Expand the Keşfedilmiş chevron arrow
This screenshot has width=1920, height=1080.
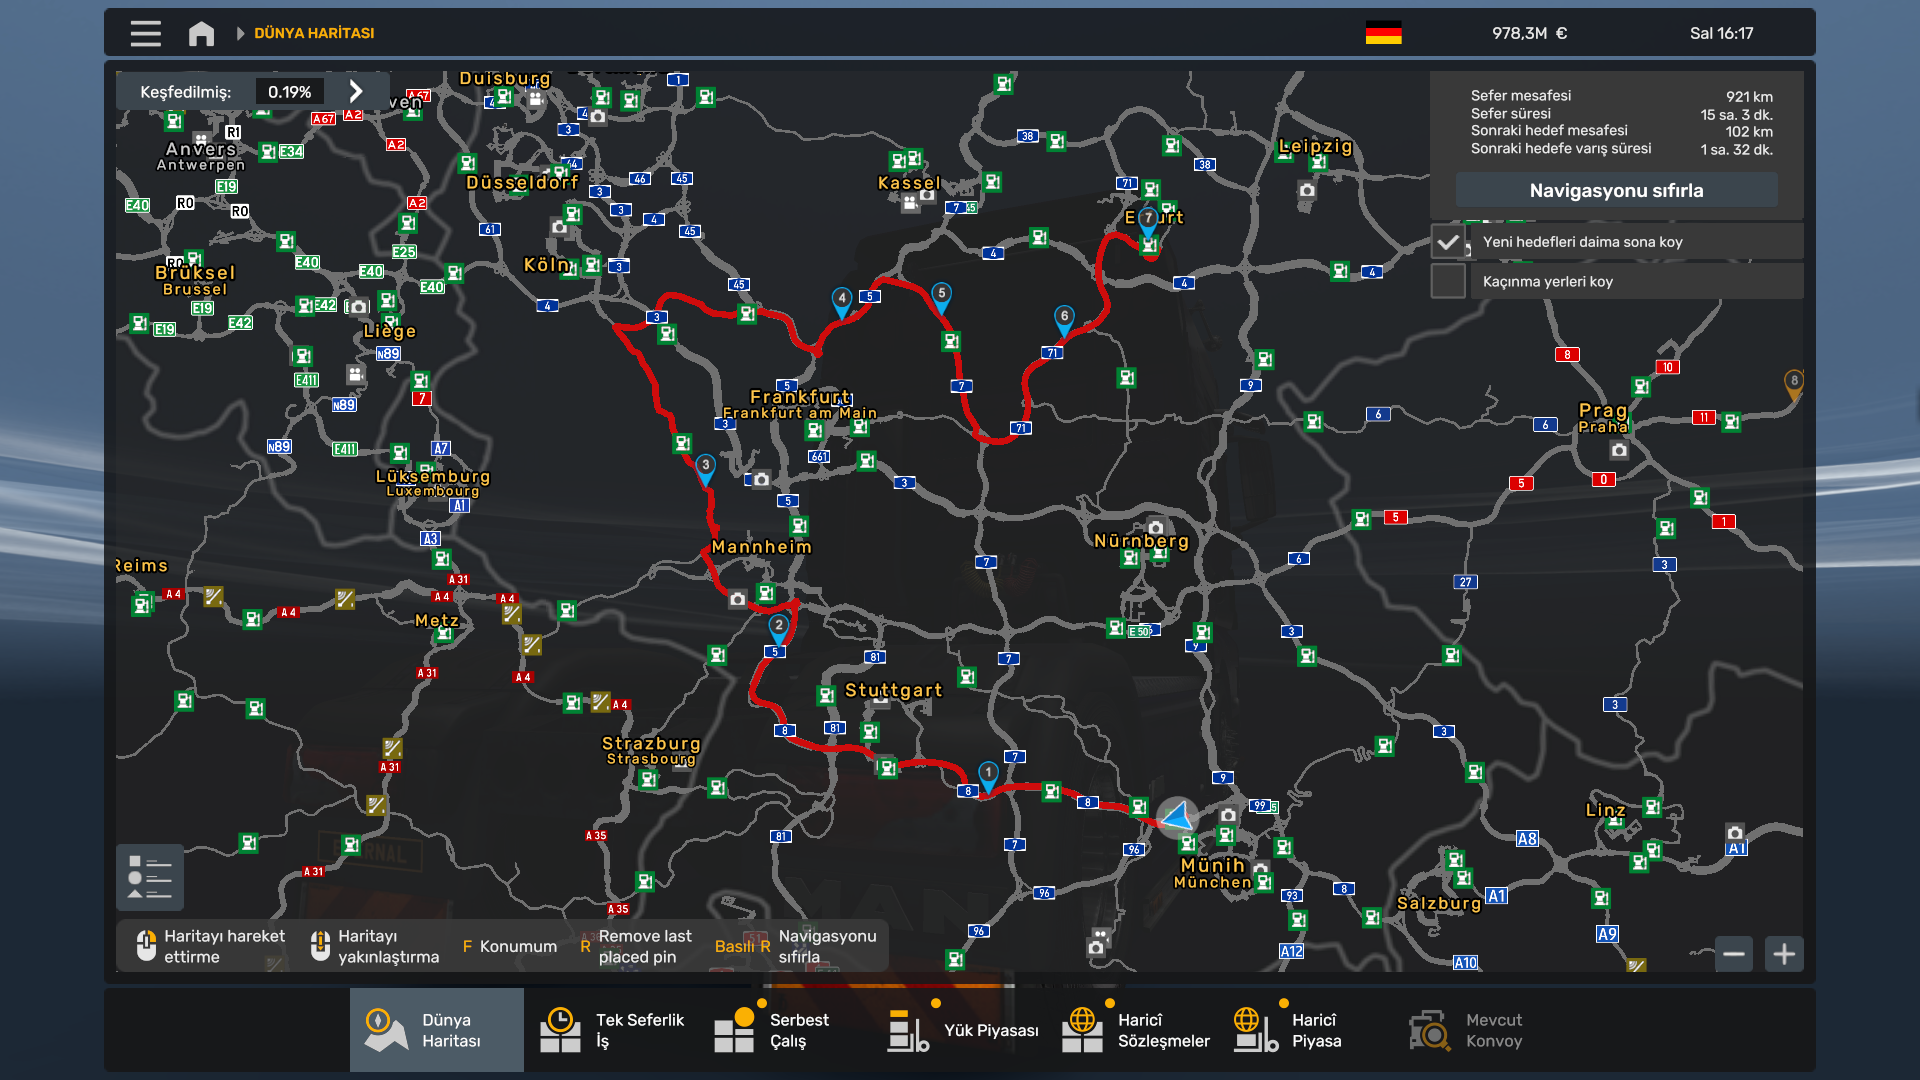pyautogui.click(x=356, y=91)
